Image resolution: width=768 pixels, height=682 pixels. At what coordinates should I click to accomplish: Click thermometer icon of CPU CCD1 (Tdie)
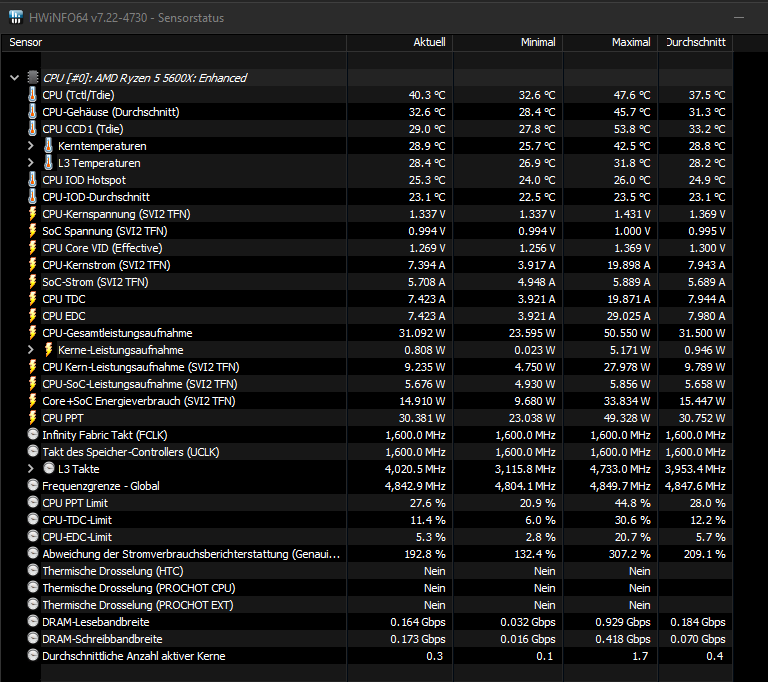pos(32,129)
